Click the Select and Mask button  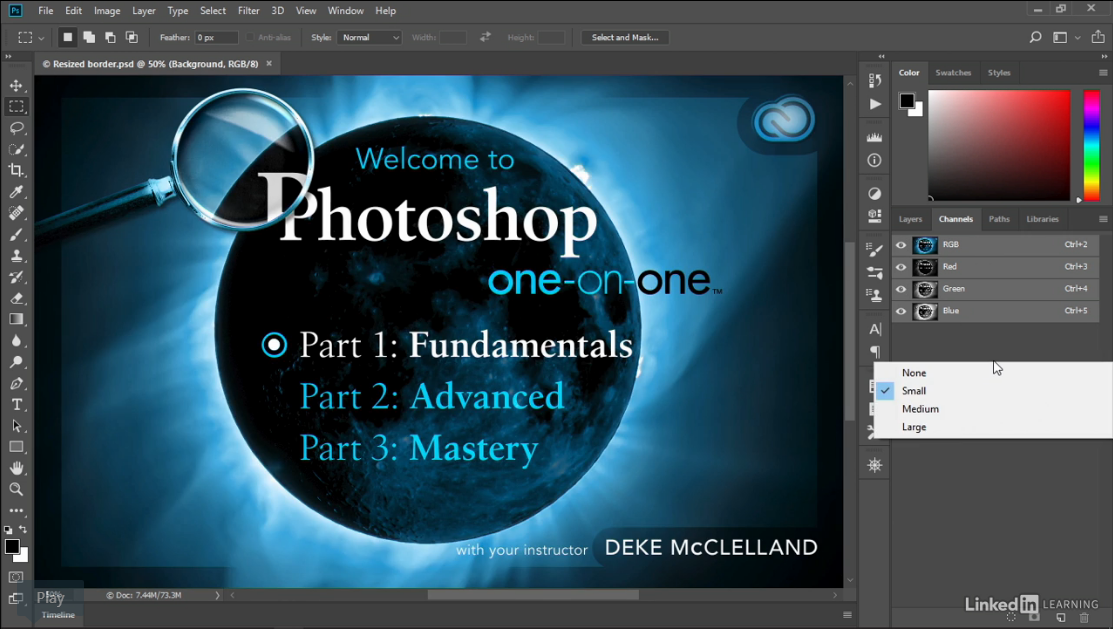click(x=625, y=38)
